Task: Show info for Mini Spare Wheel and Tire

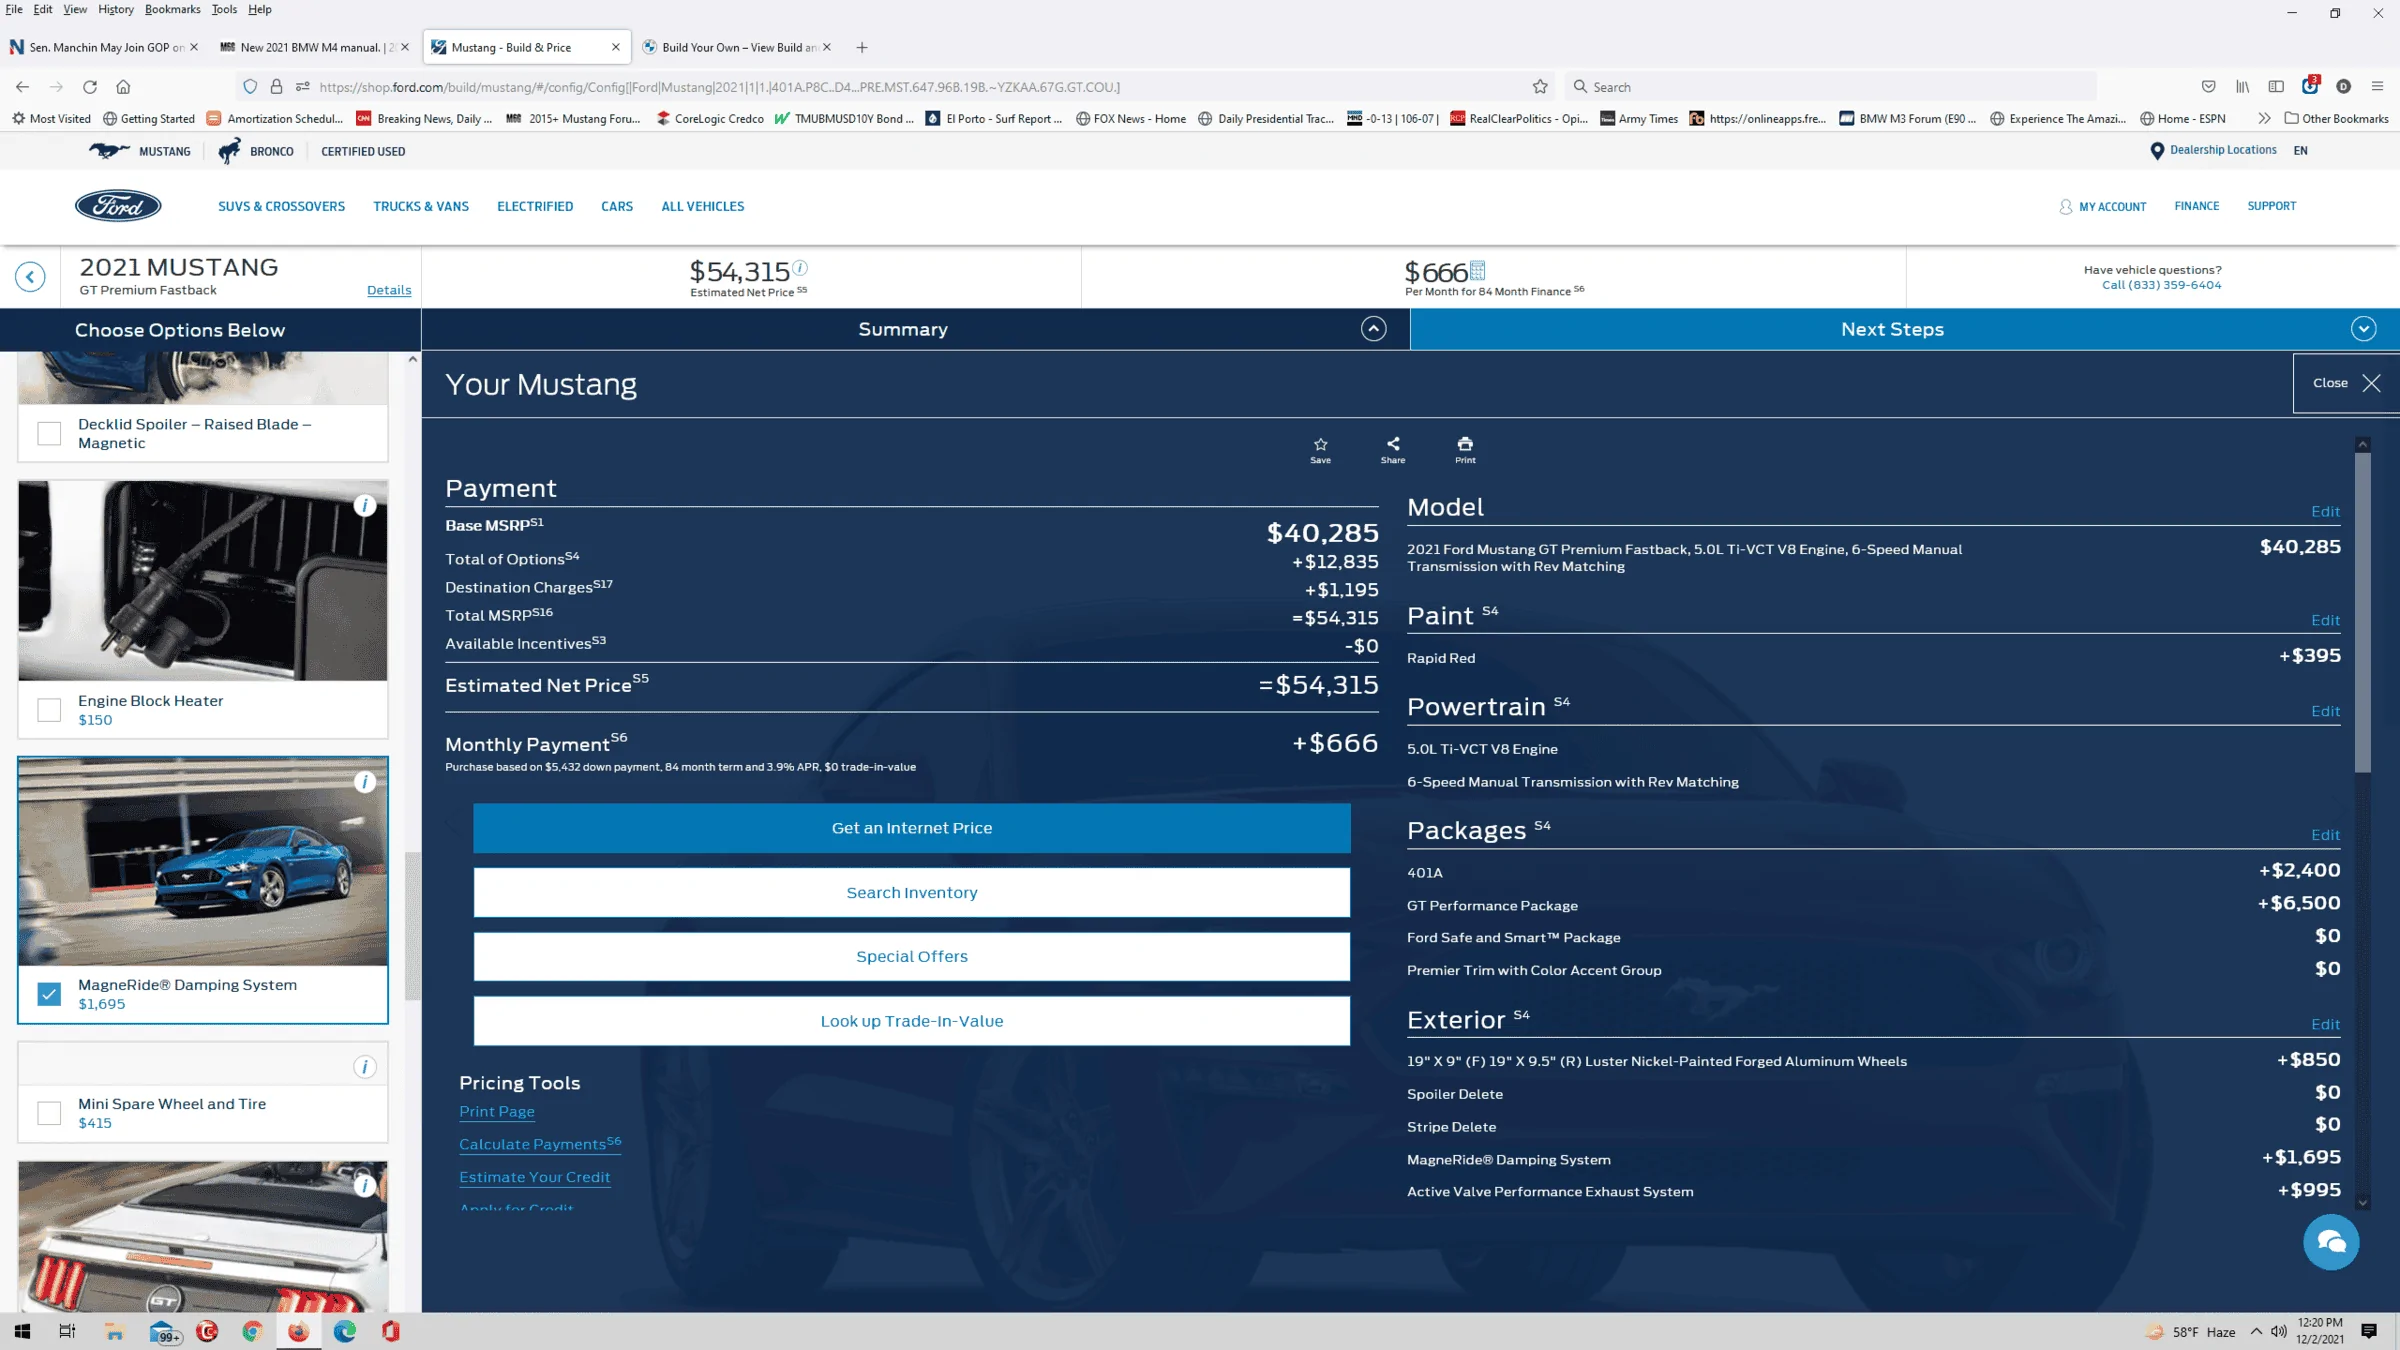Action: pos(365,1067)
